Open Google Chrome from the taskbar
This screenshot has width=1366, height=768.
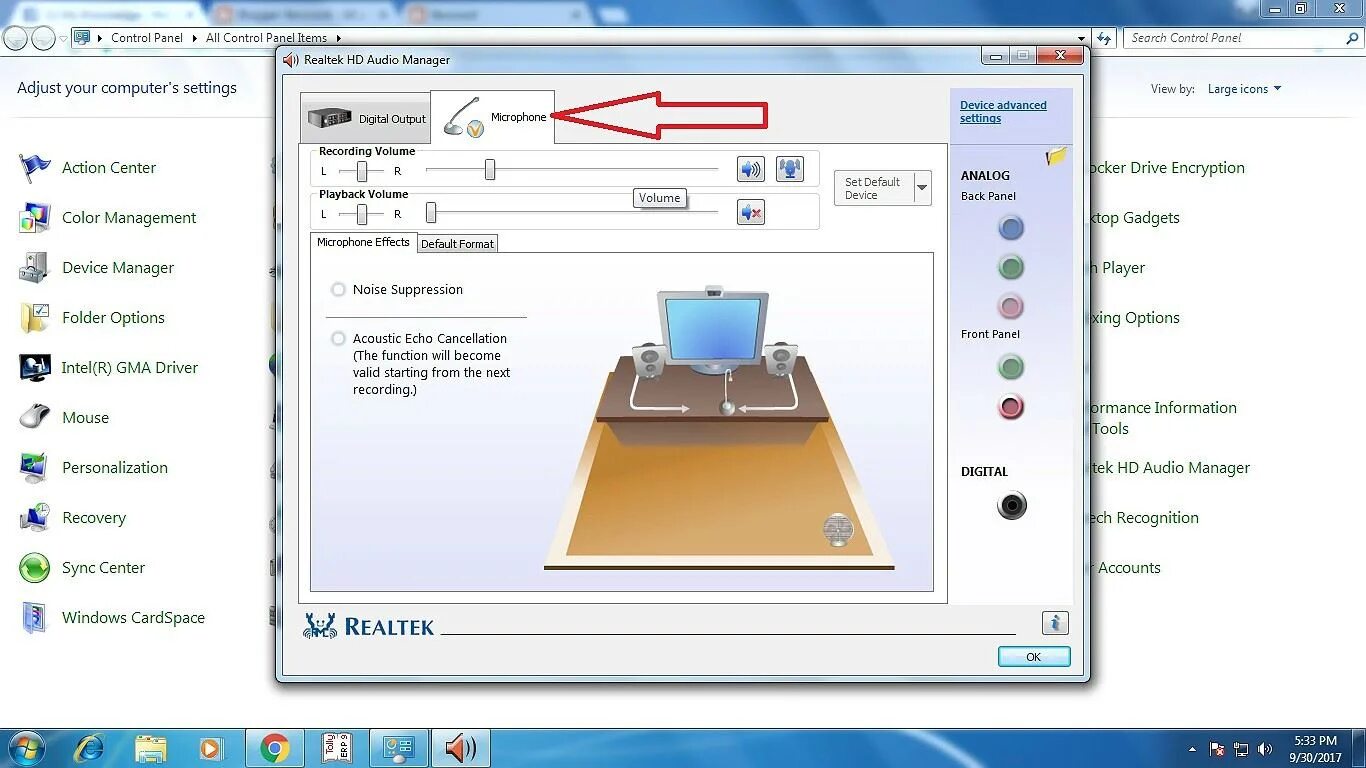tap(275, 748)
